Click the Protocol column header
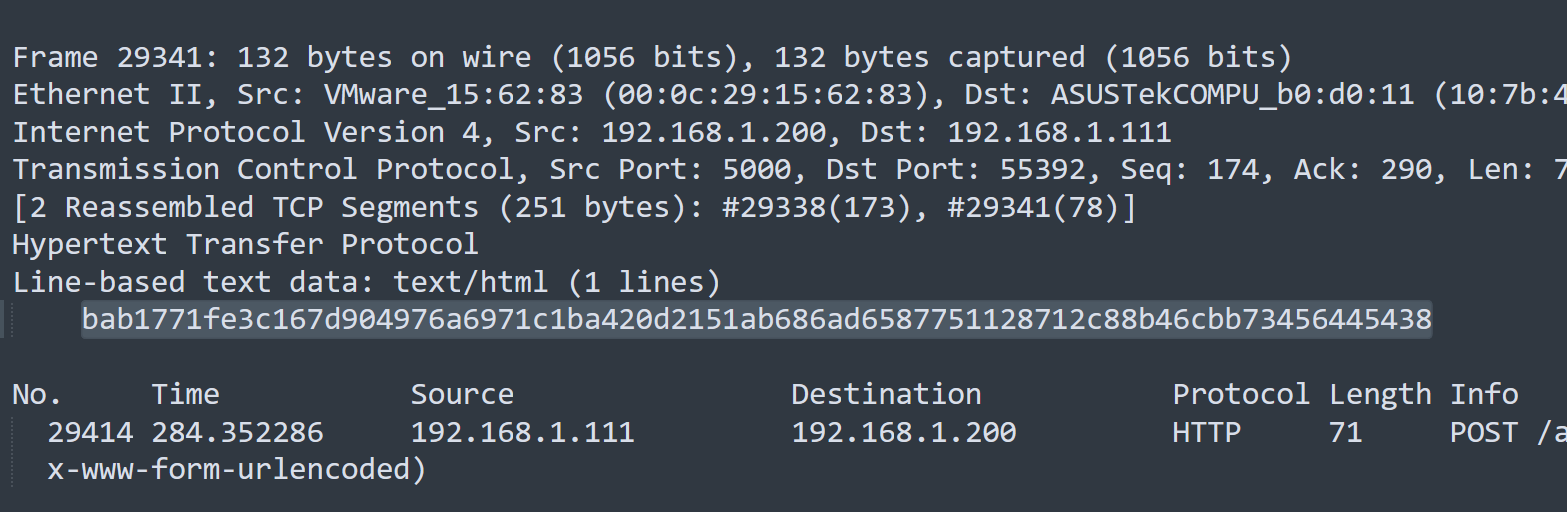Screen dimensions: 1567x512 (1240, 394)
